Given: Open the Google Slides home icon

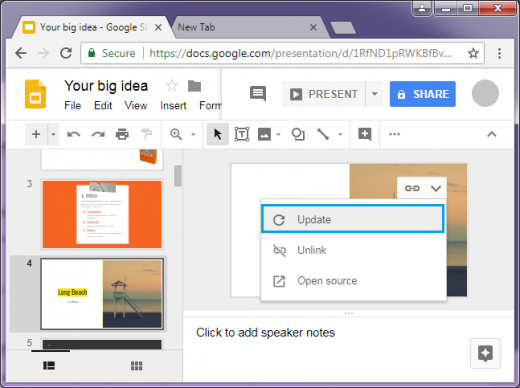Looking at the screenshot, I should 35,94.
